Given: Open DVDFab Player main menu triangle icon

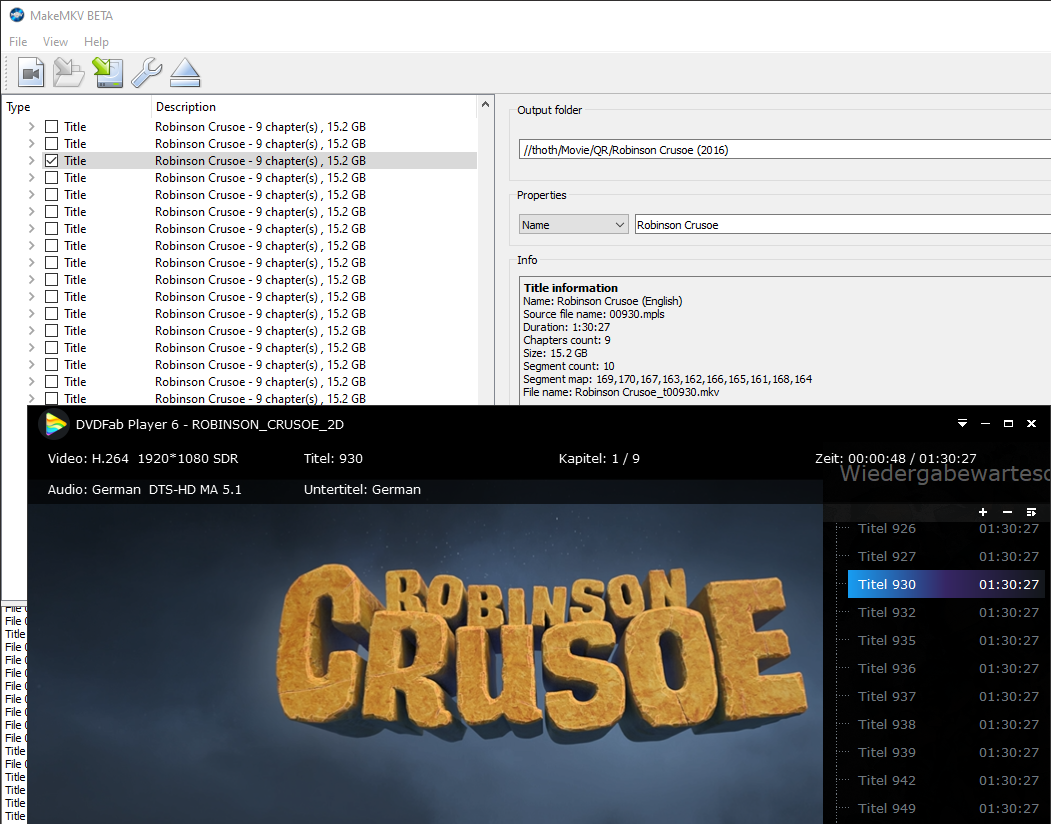Looking at the screenshot, I should click(961, 424).
